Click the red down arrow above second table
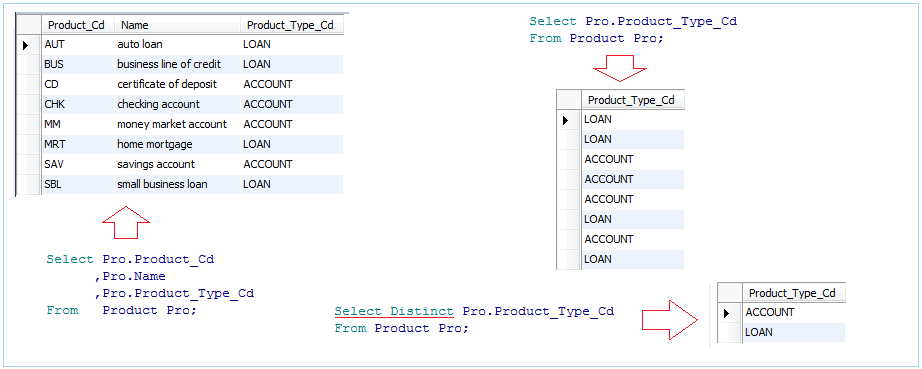 620,69
